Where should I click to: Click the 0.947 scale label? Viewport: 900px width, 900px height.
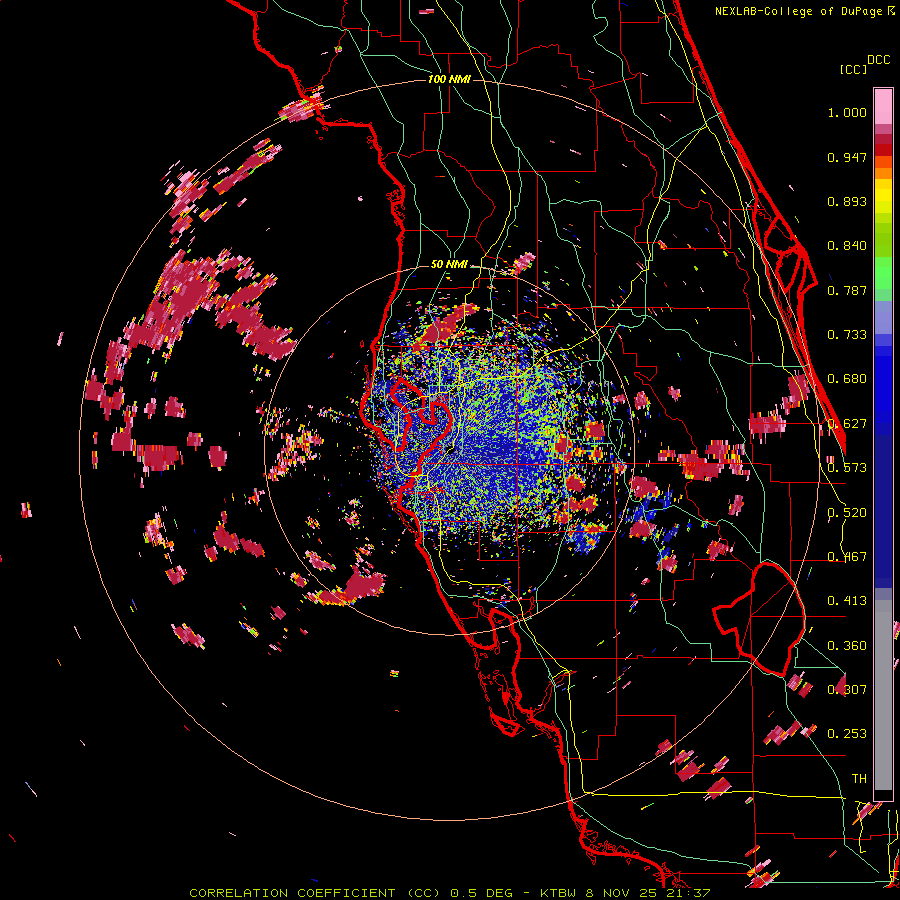click(847, 157)
